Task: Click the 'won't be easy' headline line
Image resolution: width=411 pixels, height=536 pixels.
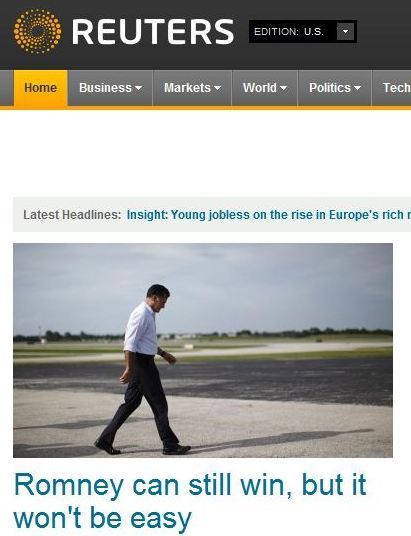Action: [x=103, y=519]
